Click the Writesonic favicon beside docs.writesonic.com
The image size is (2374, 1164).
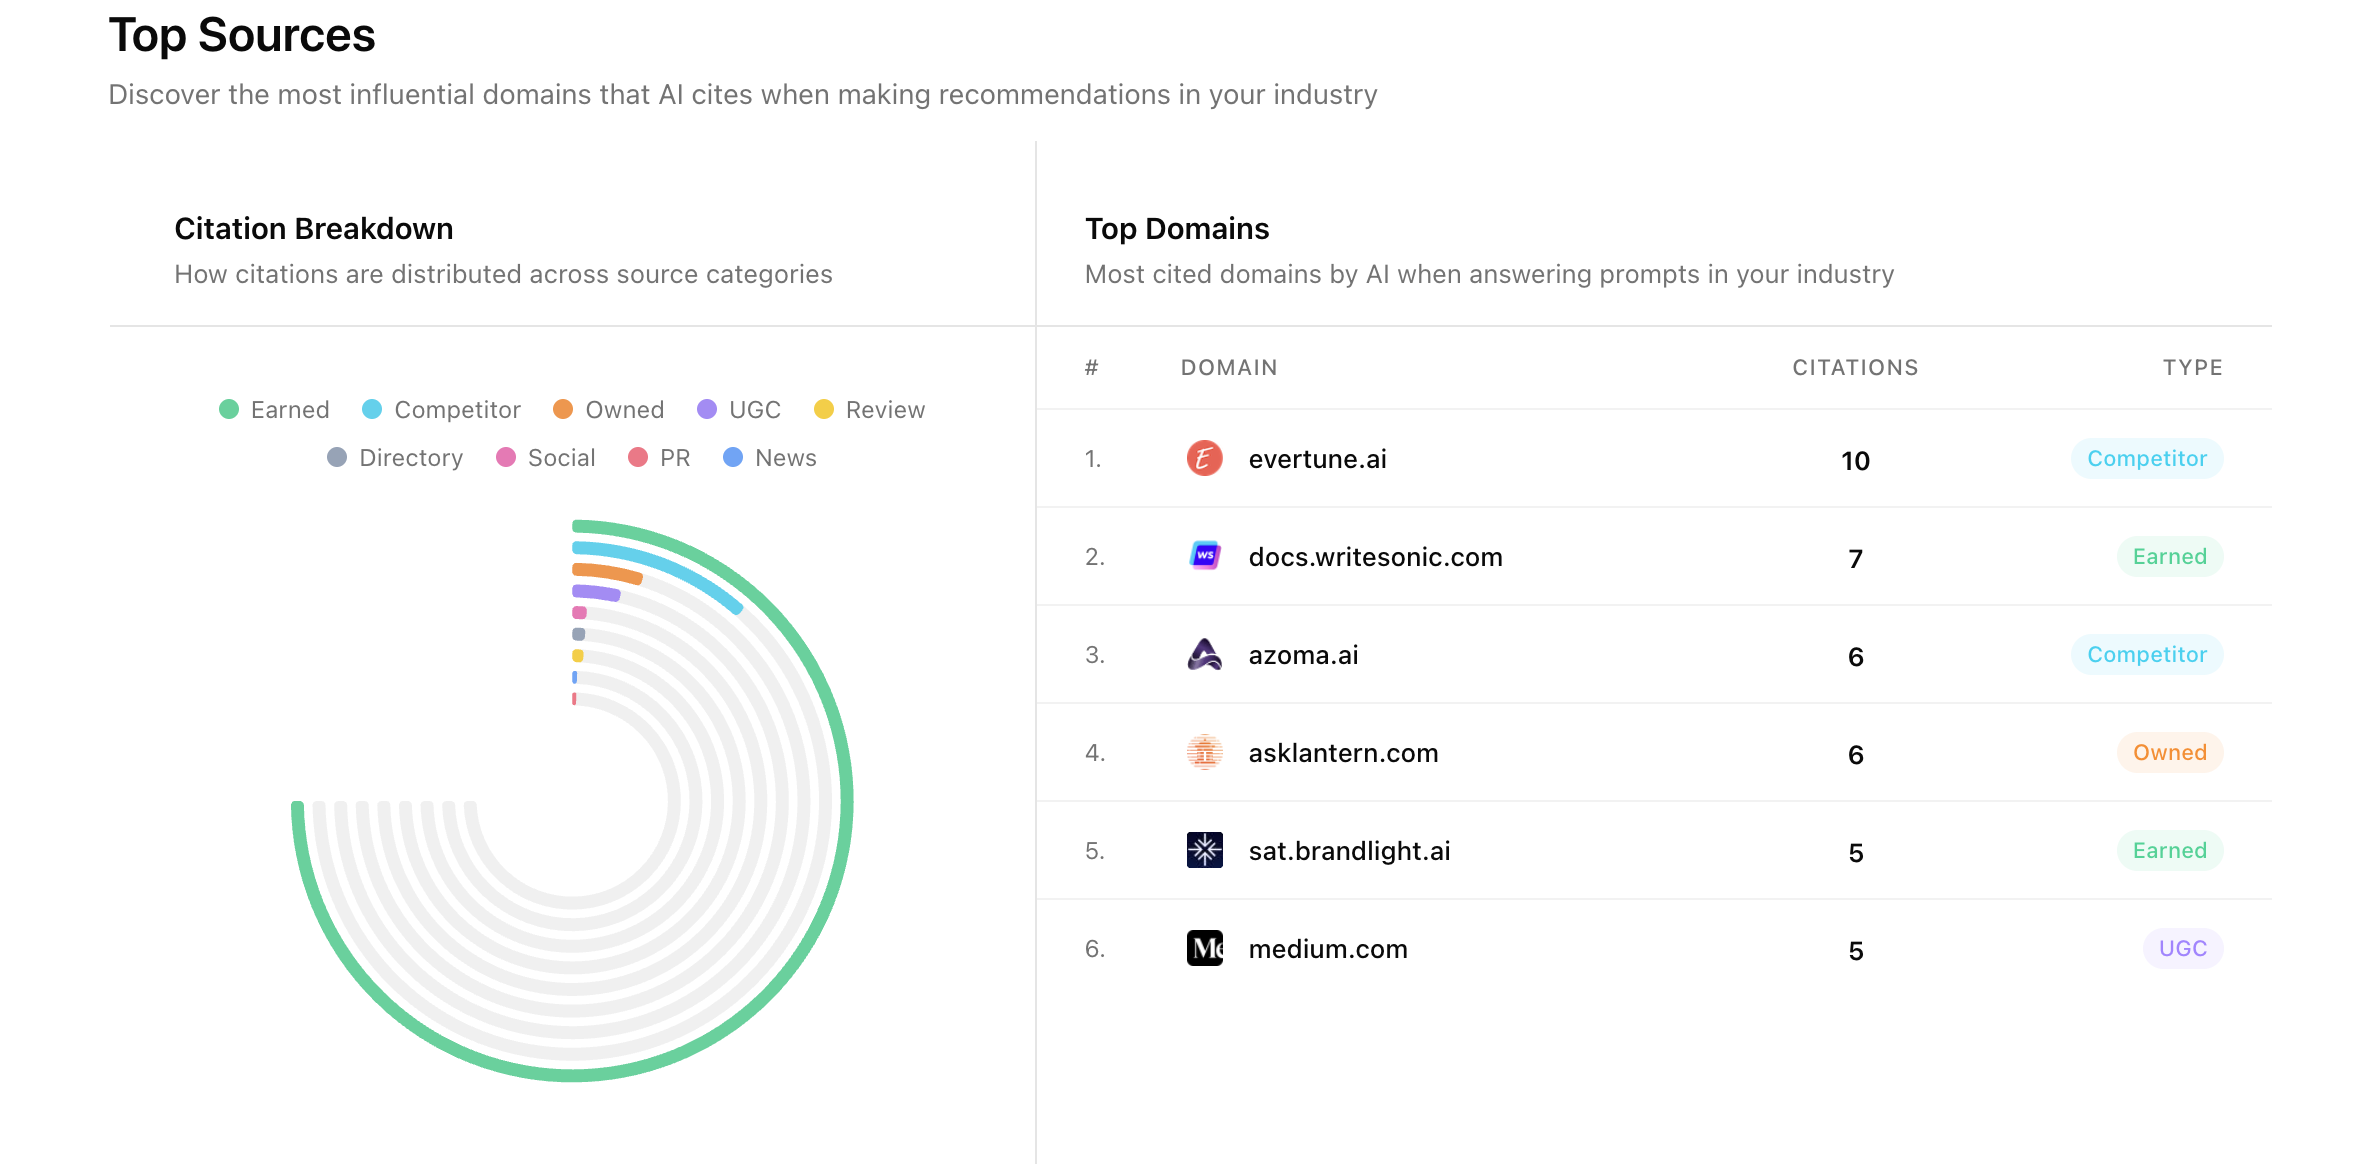(x=1204, y=556)
